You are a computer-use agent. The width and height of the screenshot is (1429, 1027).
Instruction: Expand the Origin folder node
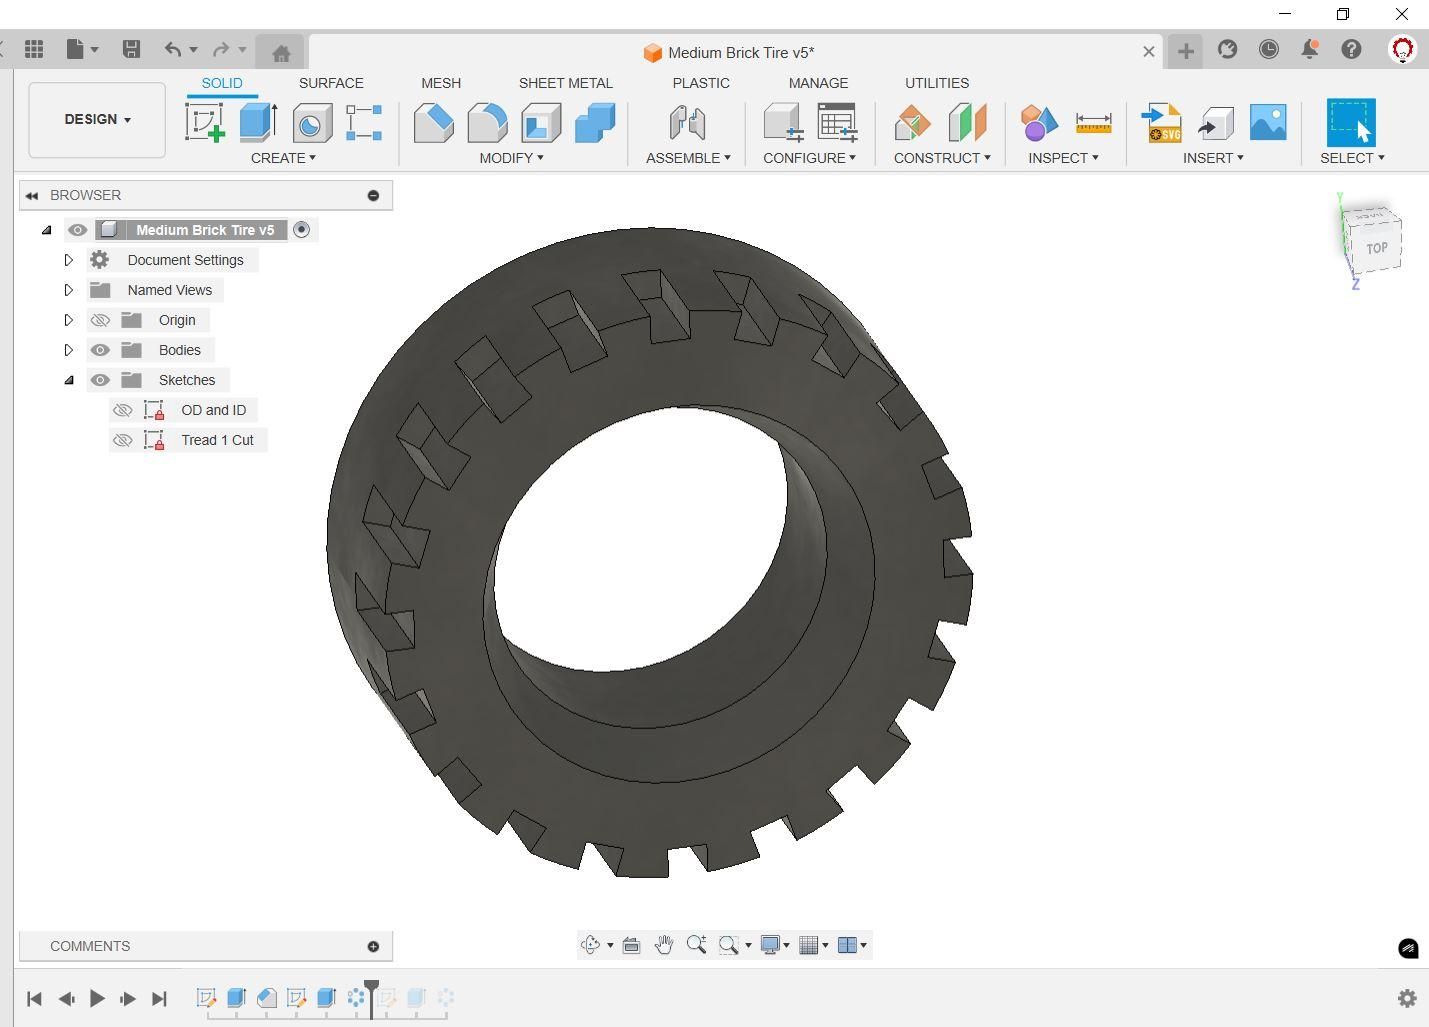point(68,320)
